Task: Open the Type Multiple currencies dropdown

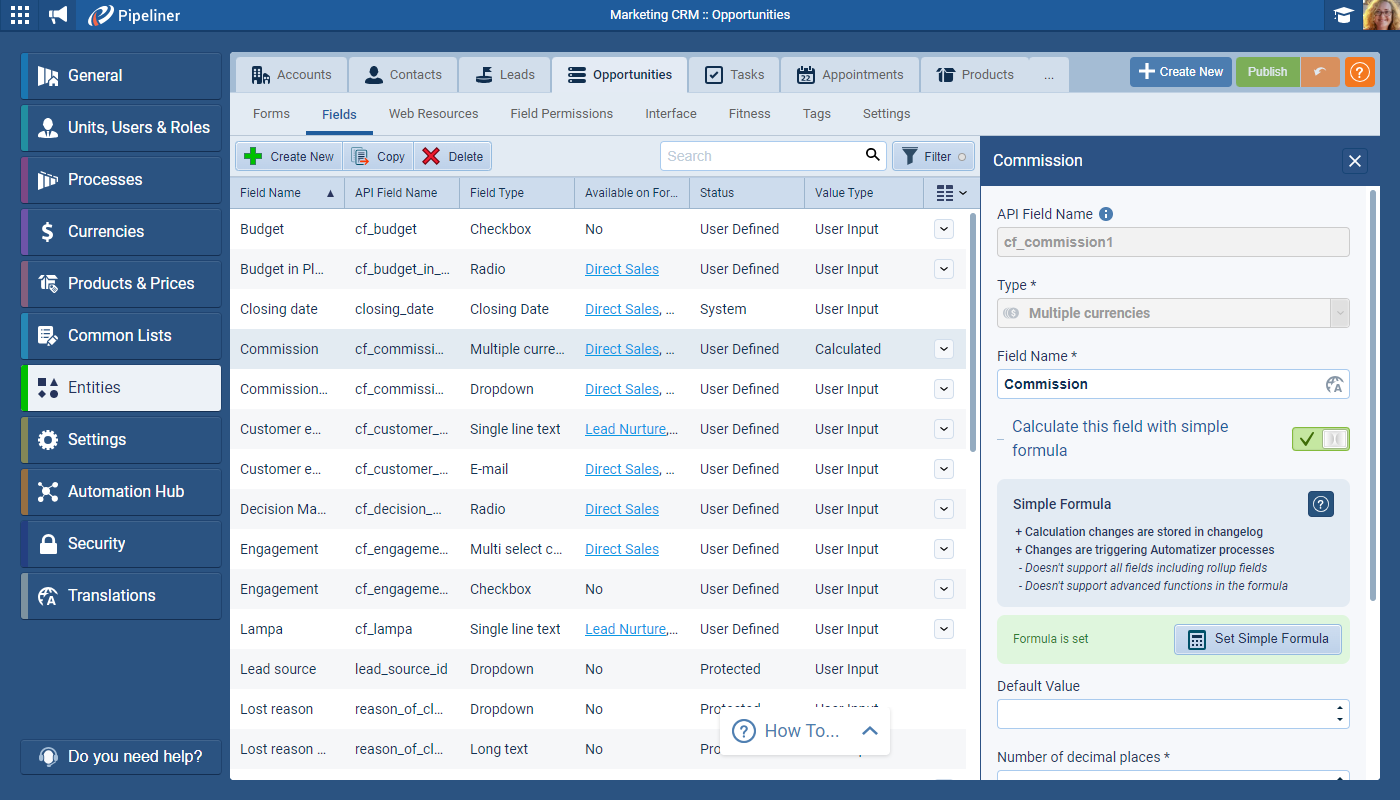Action: (1339, 313)
